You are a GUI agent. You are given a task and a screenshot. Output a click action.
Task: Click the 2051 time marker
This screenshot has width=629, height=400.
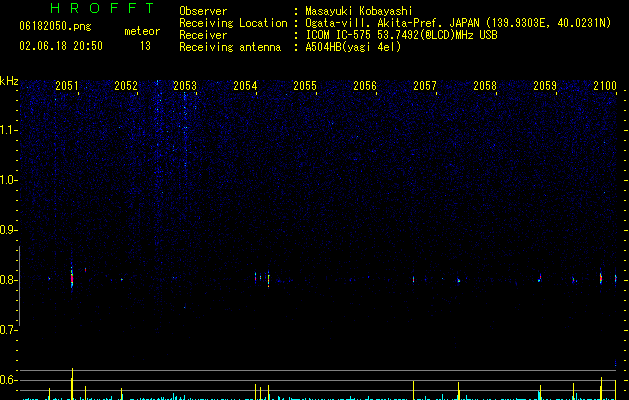[67, 86]
